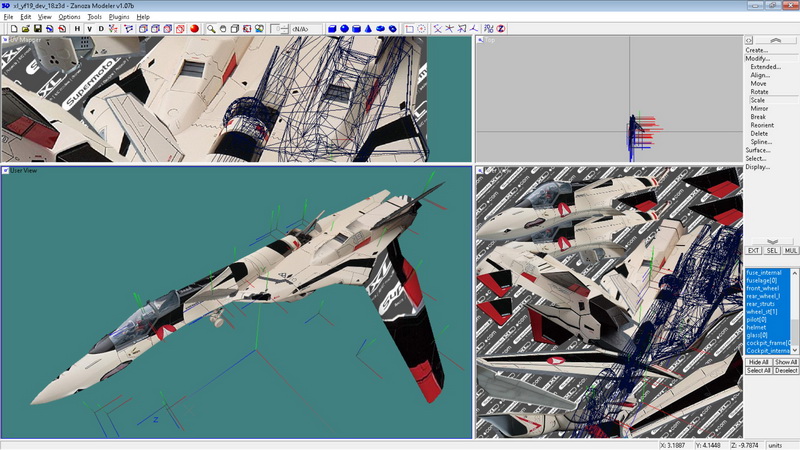Click the toolbar numeric spinner field
This screenshot has width=800, height=450.
coord(279,29)
